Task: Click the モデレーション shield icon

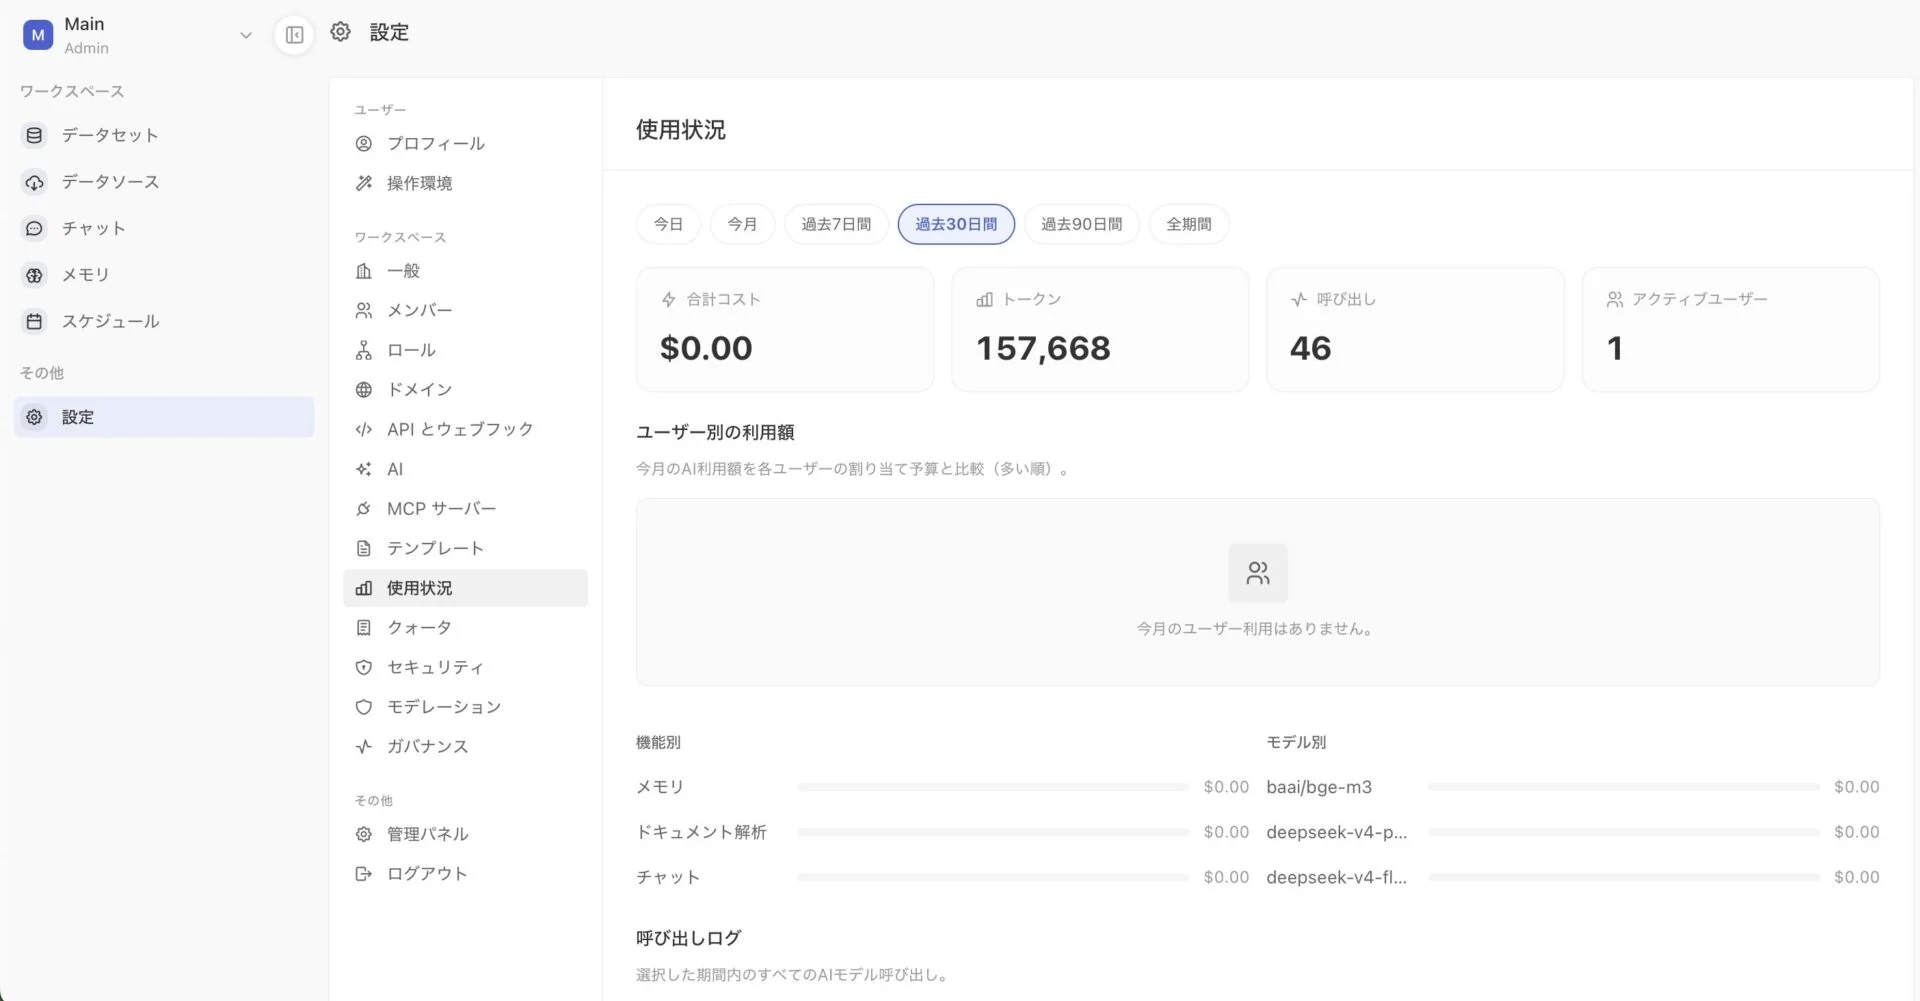Action: tap(364, 707)
